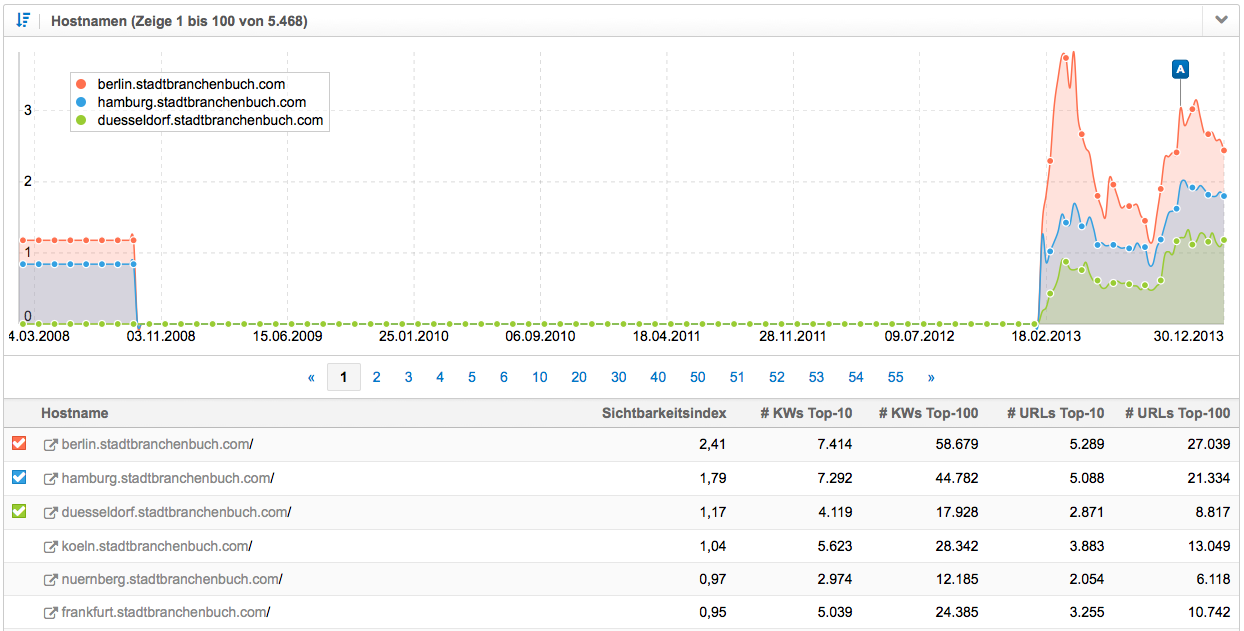Open external link icon for duesseldorf.stadtbranchenbuch.com
1244x631 pixels.
pyautogui.click(x=50, y=513)
